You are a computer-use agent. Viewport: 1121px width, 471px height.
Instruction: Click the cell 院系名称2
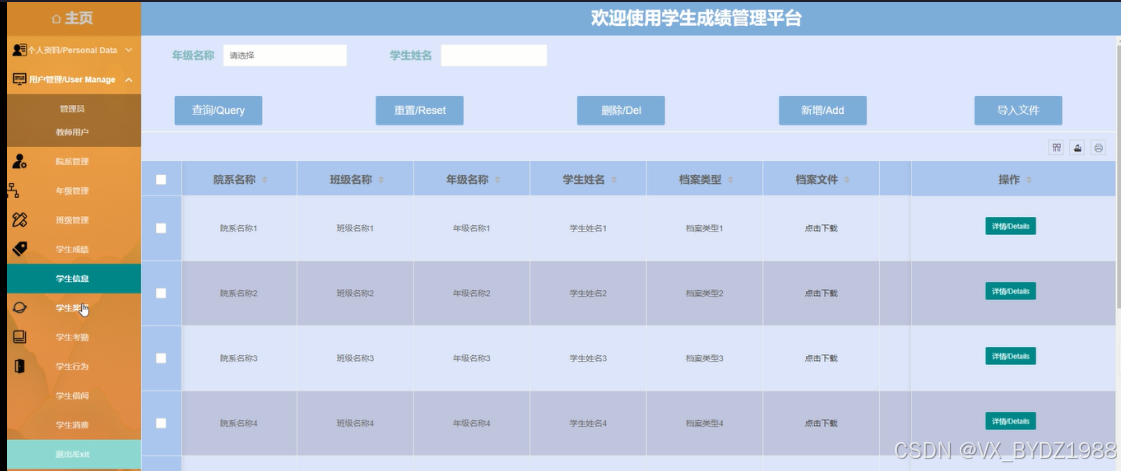point(239,293)
